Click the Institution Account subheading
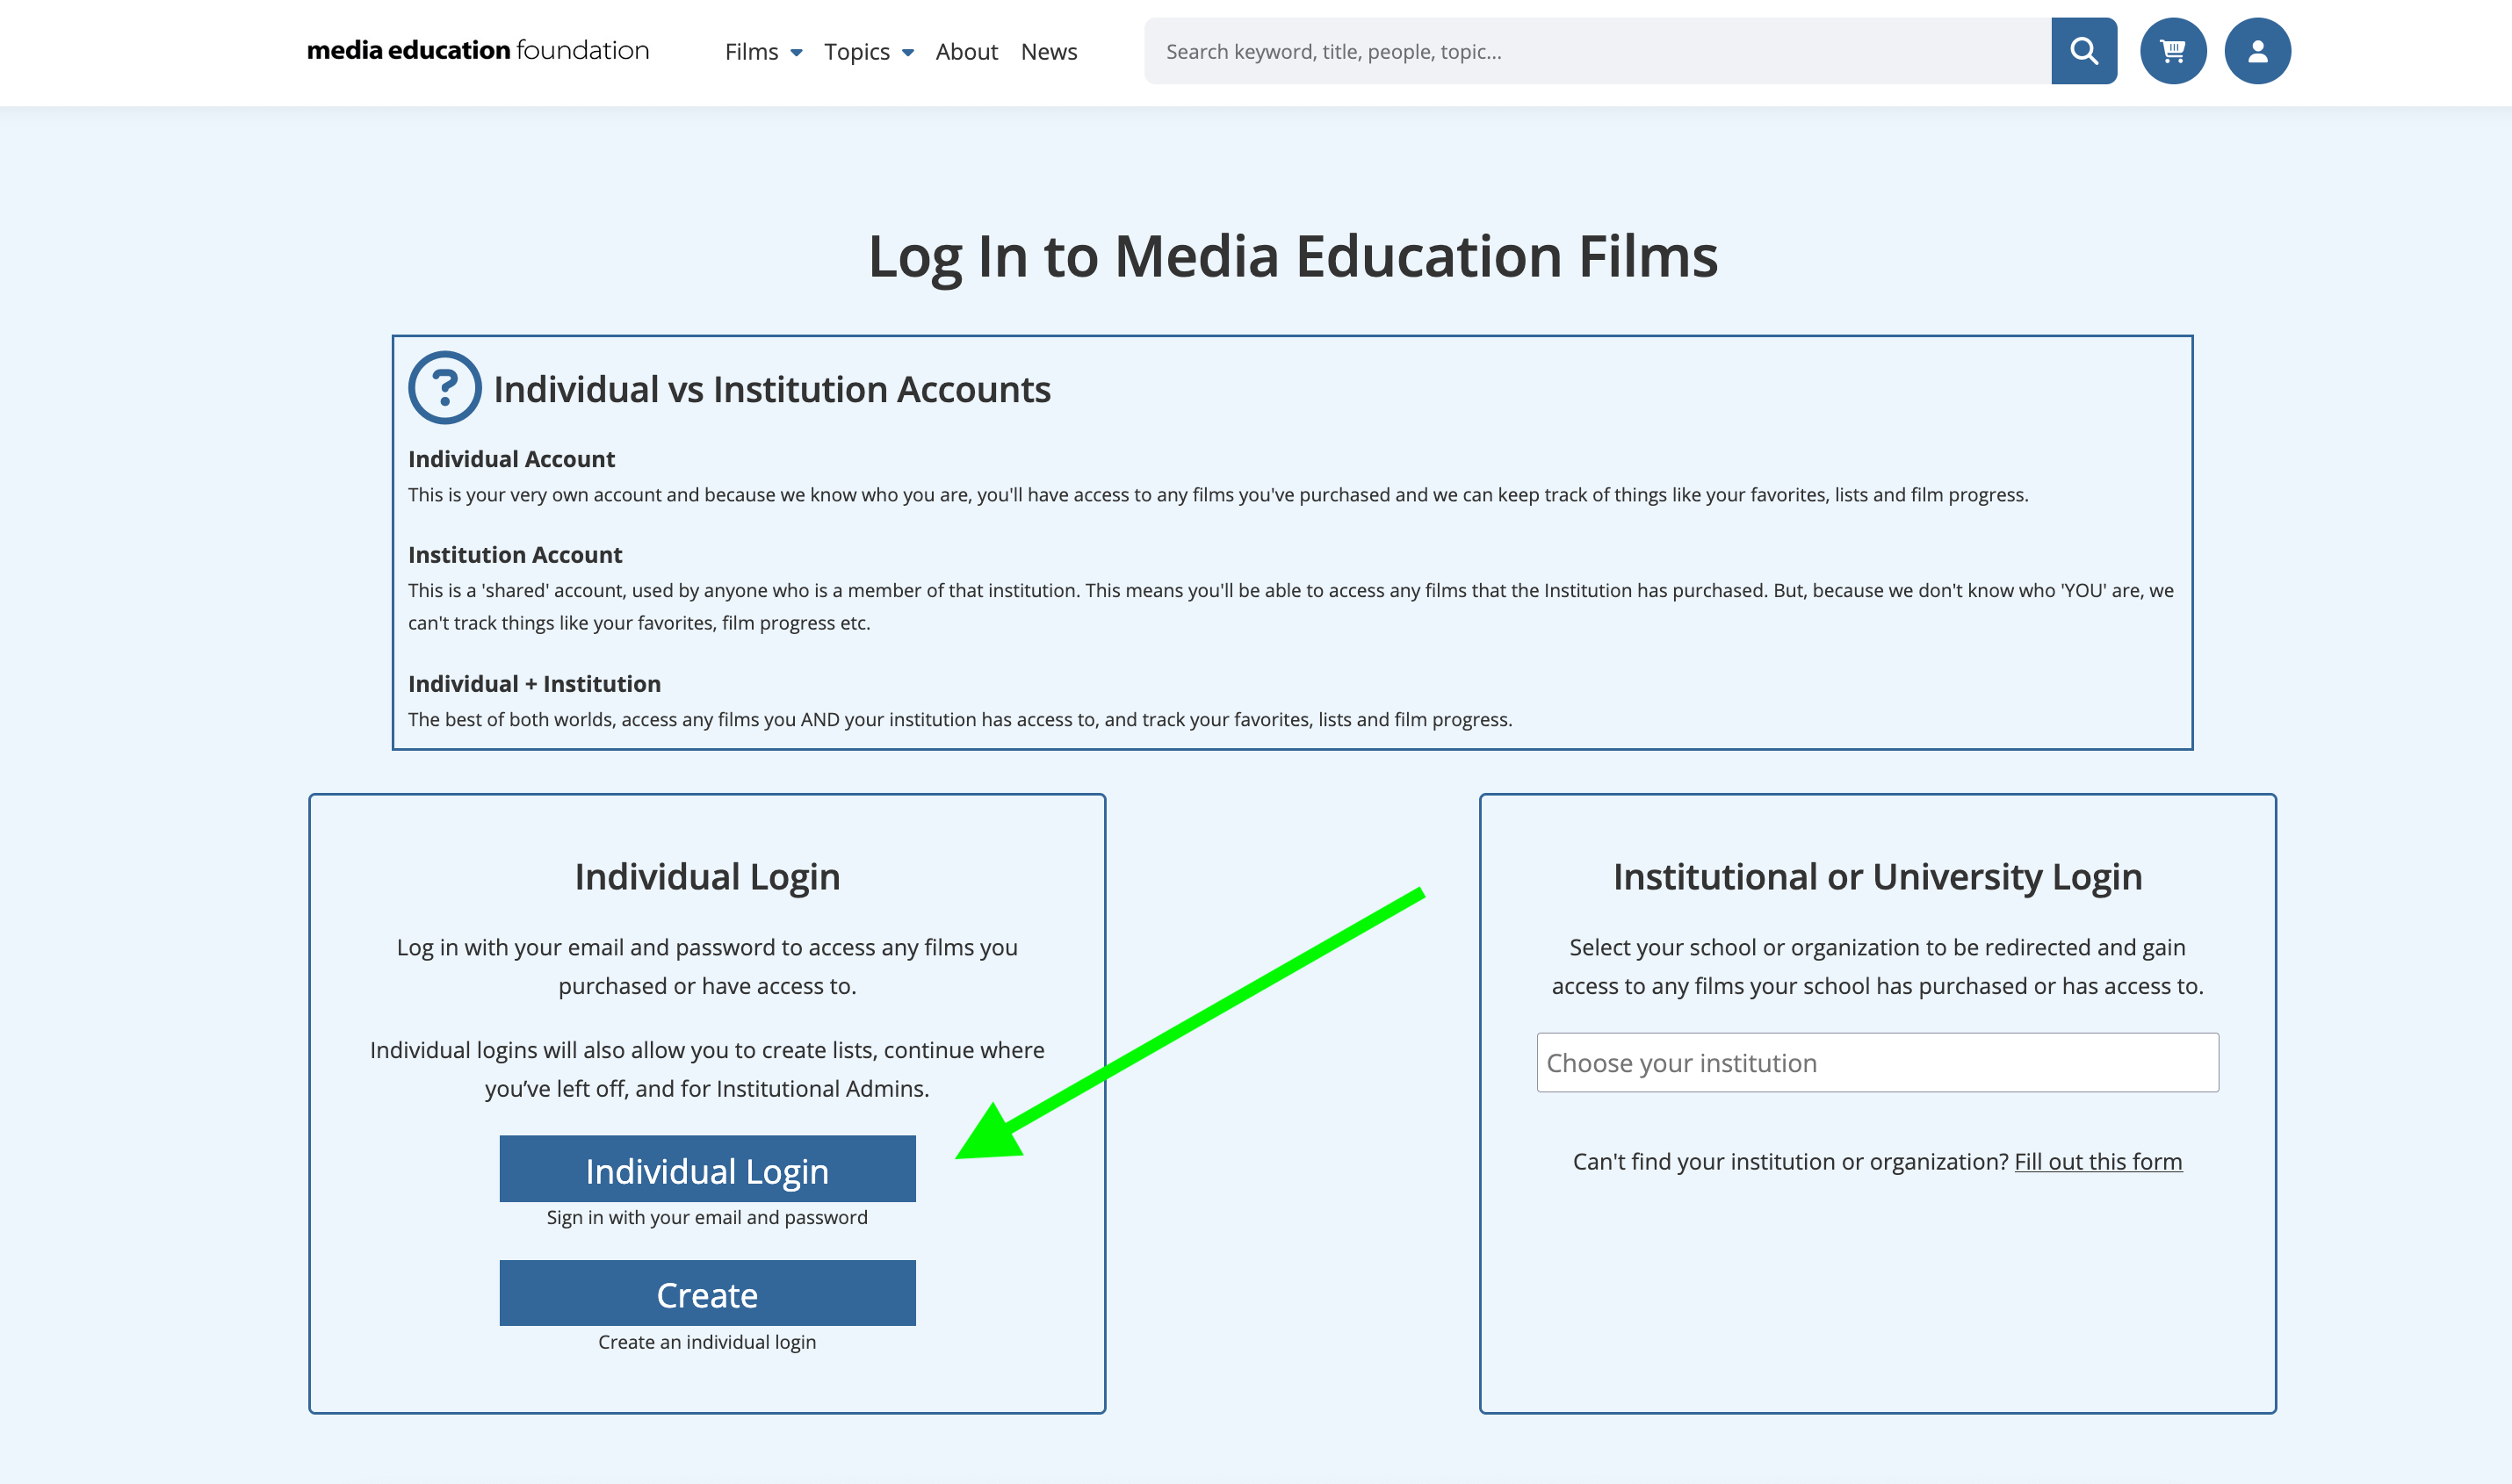Image resolution: width=2512 pixels, height=1484 pixels. (x=515, y=555)
